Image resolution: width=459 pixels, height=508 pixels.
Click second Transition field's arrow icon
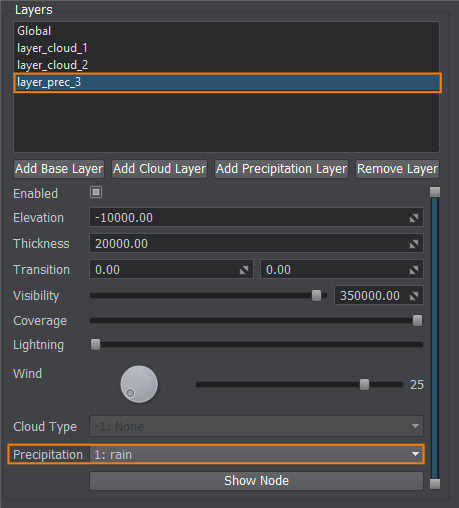click(414, 270)
